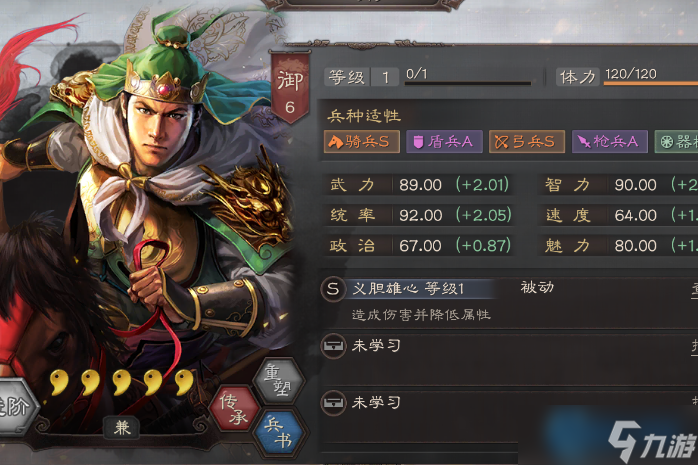The height and width of the screenshot is (465, 698).
Task: Select the 枪兵A troop type badge
Action: (610, 142)
